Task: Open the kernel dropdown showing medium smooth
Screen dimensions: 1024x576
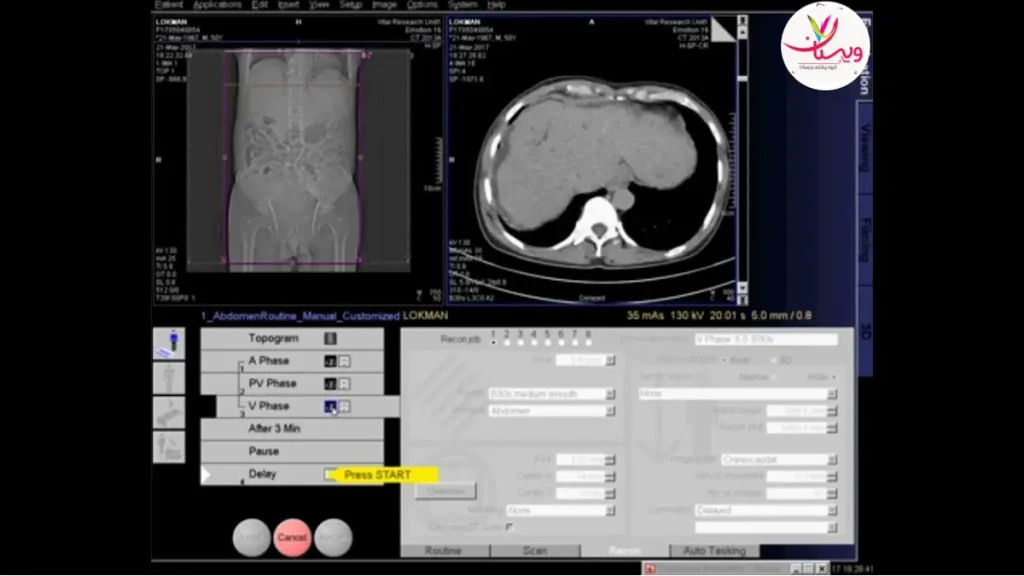Action: (610, 394)
